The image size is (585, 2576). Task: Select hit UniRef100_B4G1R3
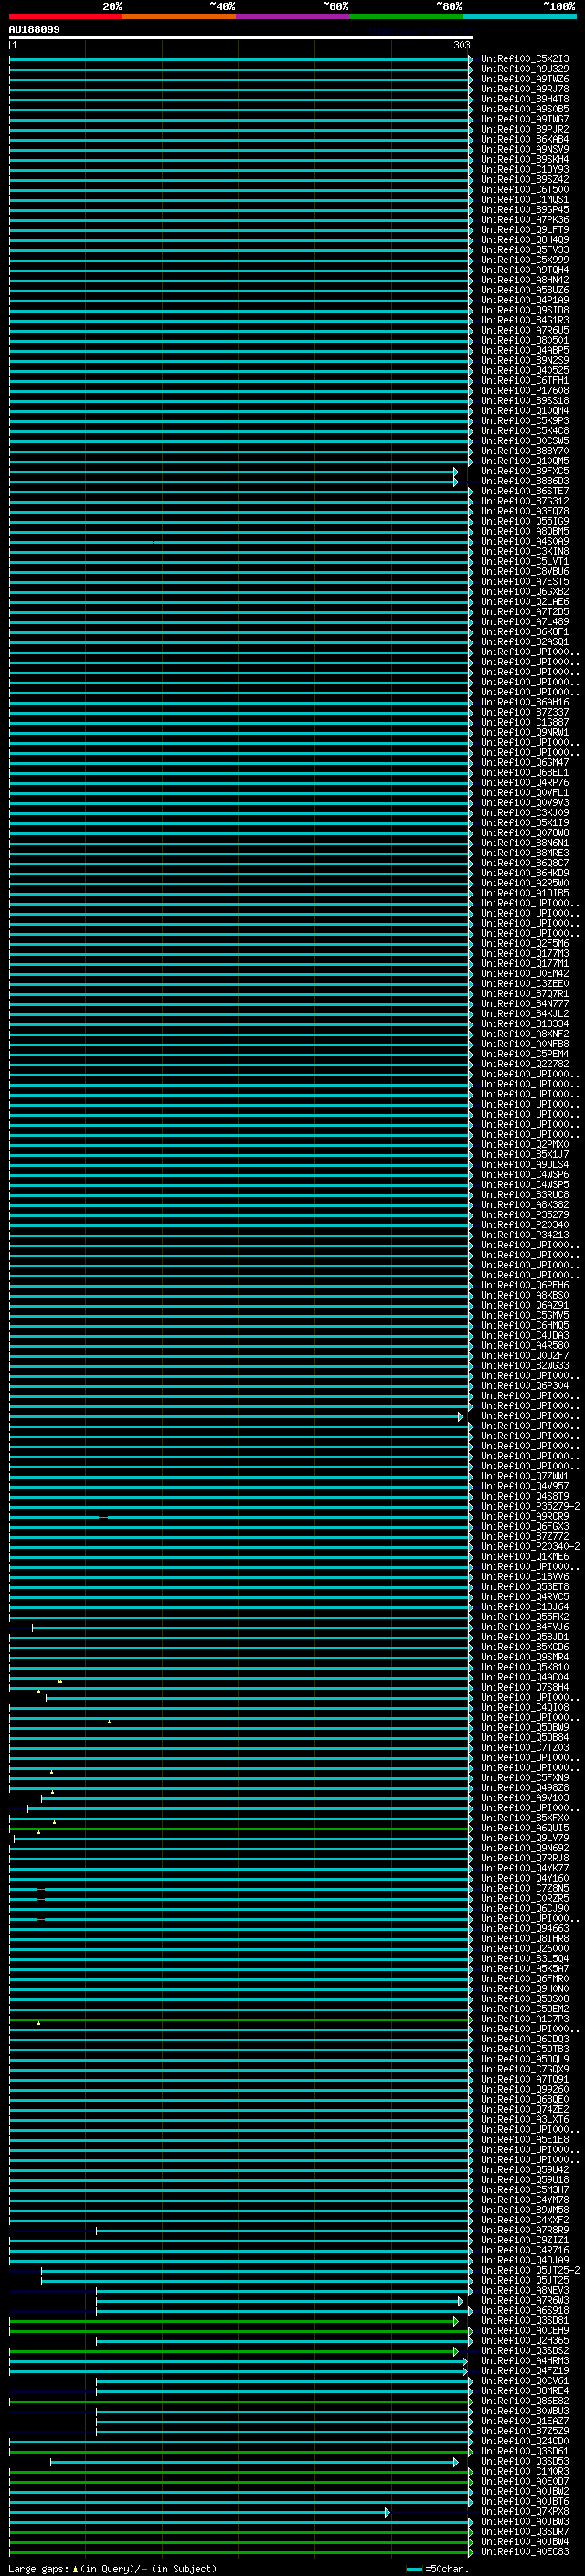coord(525,320)
